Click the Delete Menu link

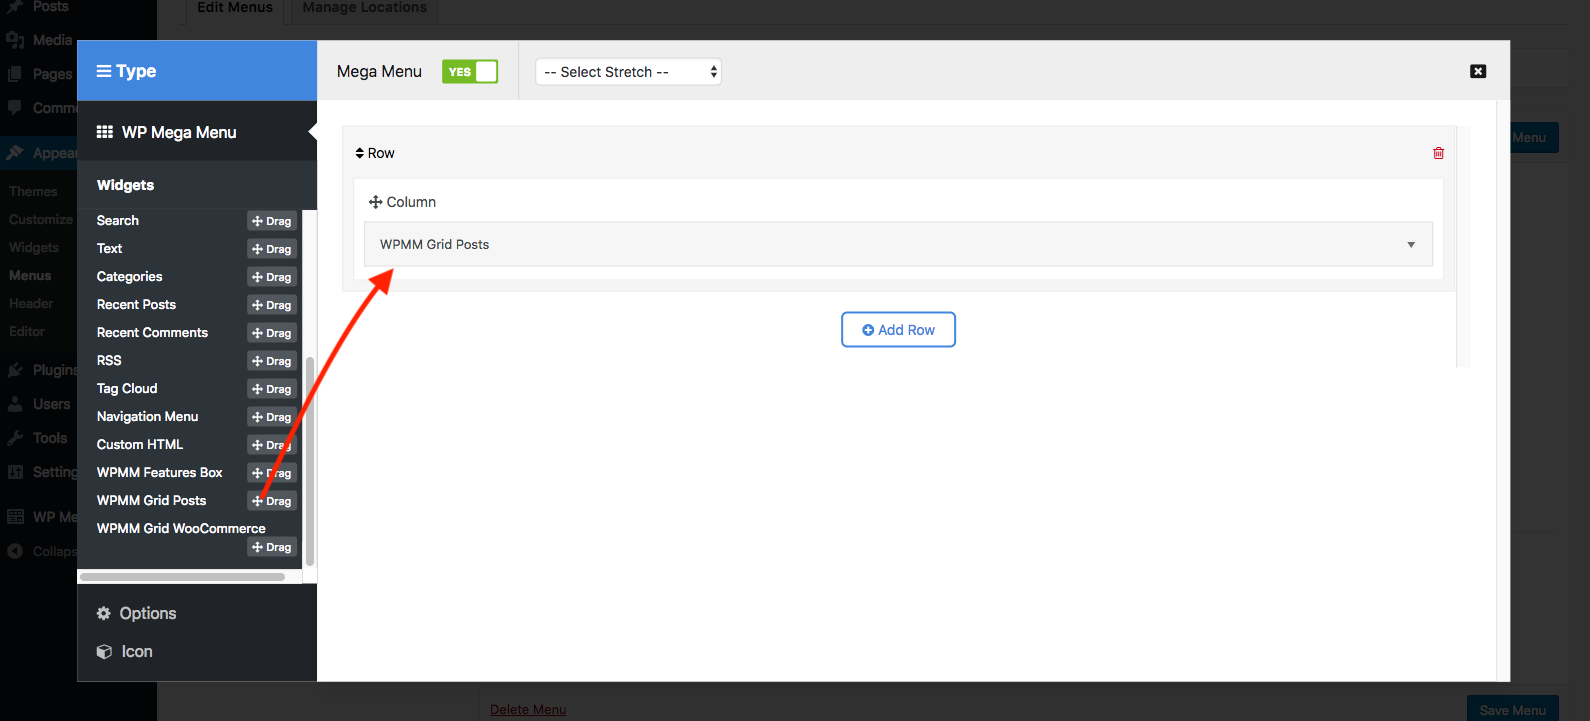click(x=528, y=709)
